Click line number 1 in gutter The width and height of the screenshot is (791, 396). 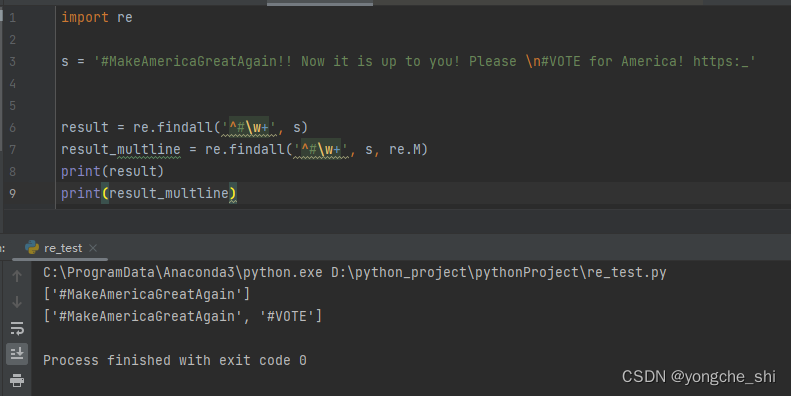tap(13, 18)
